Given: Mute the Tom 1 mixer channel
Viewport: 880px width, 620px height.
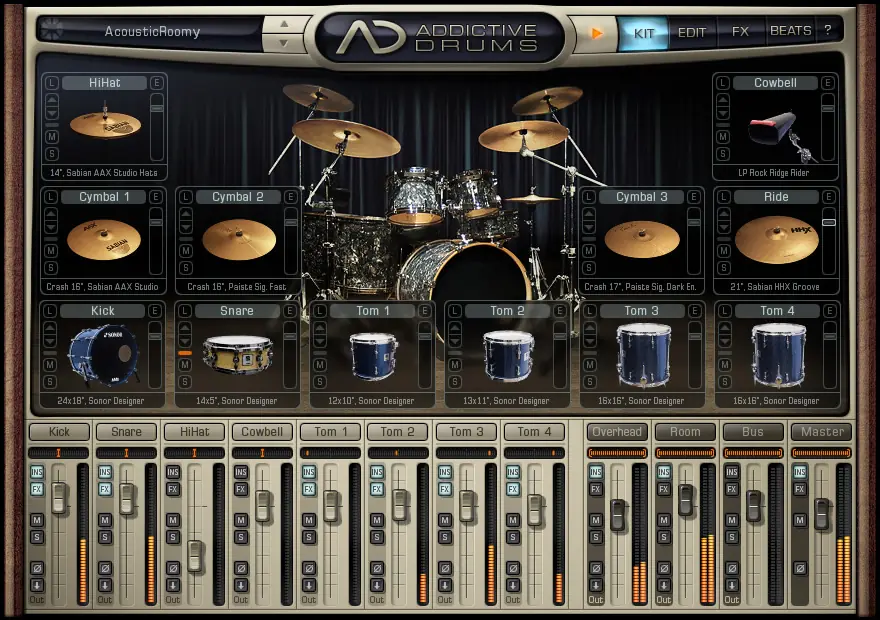Looking at the screenshot, I should (309, 520).
